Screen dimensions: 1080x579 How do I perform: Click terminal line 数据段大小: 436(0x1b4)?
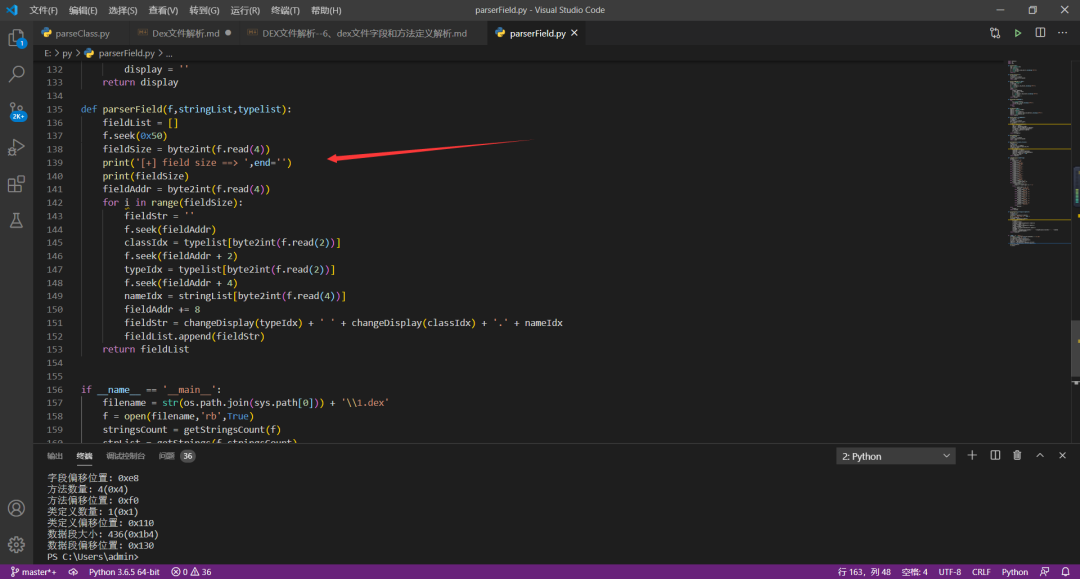tap(103, 534)
